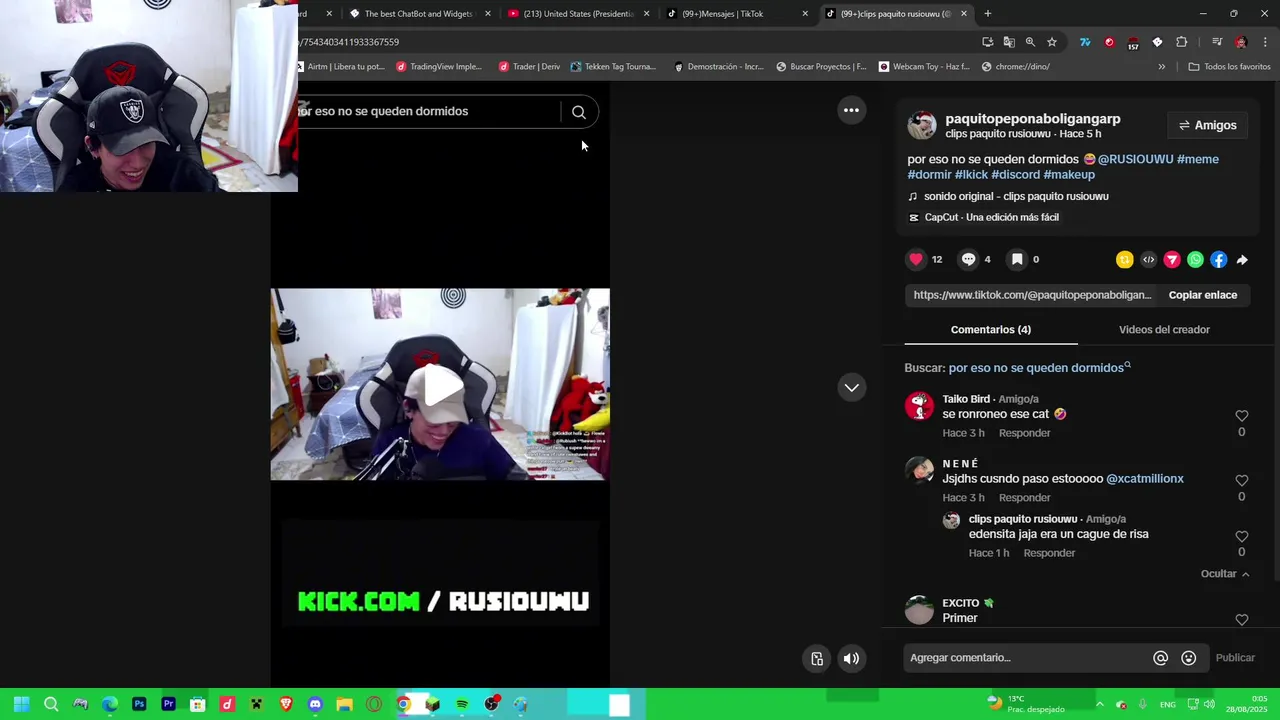Open the three-dots video options menu

(x=851, y=110)
